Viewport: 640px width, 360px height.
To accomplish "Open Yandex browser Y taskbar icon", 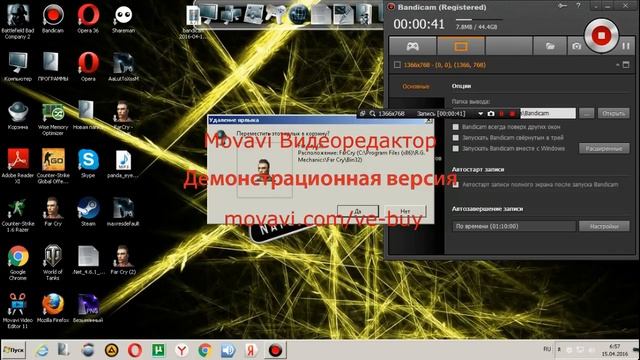I will [182, 350].
